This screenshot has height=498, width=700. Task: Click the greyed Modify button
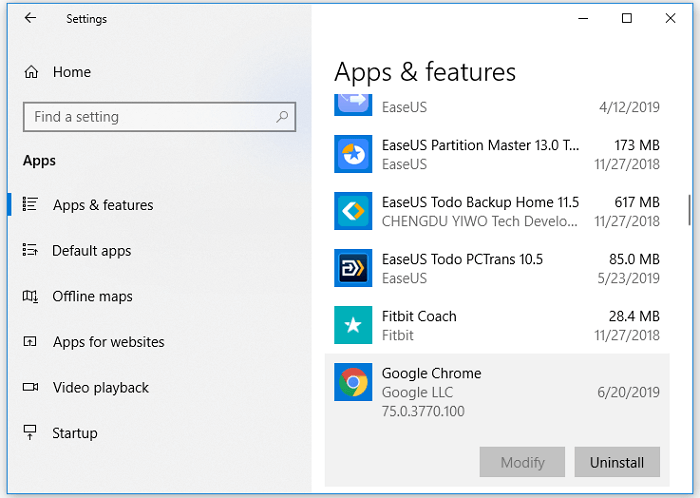click(522, 462)
